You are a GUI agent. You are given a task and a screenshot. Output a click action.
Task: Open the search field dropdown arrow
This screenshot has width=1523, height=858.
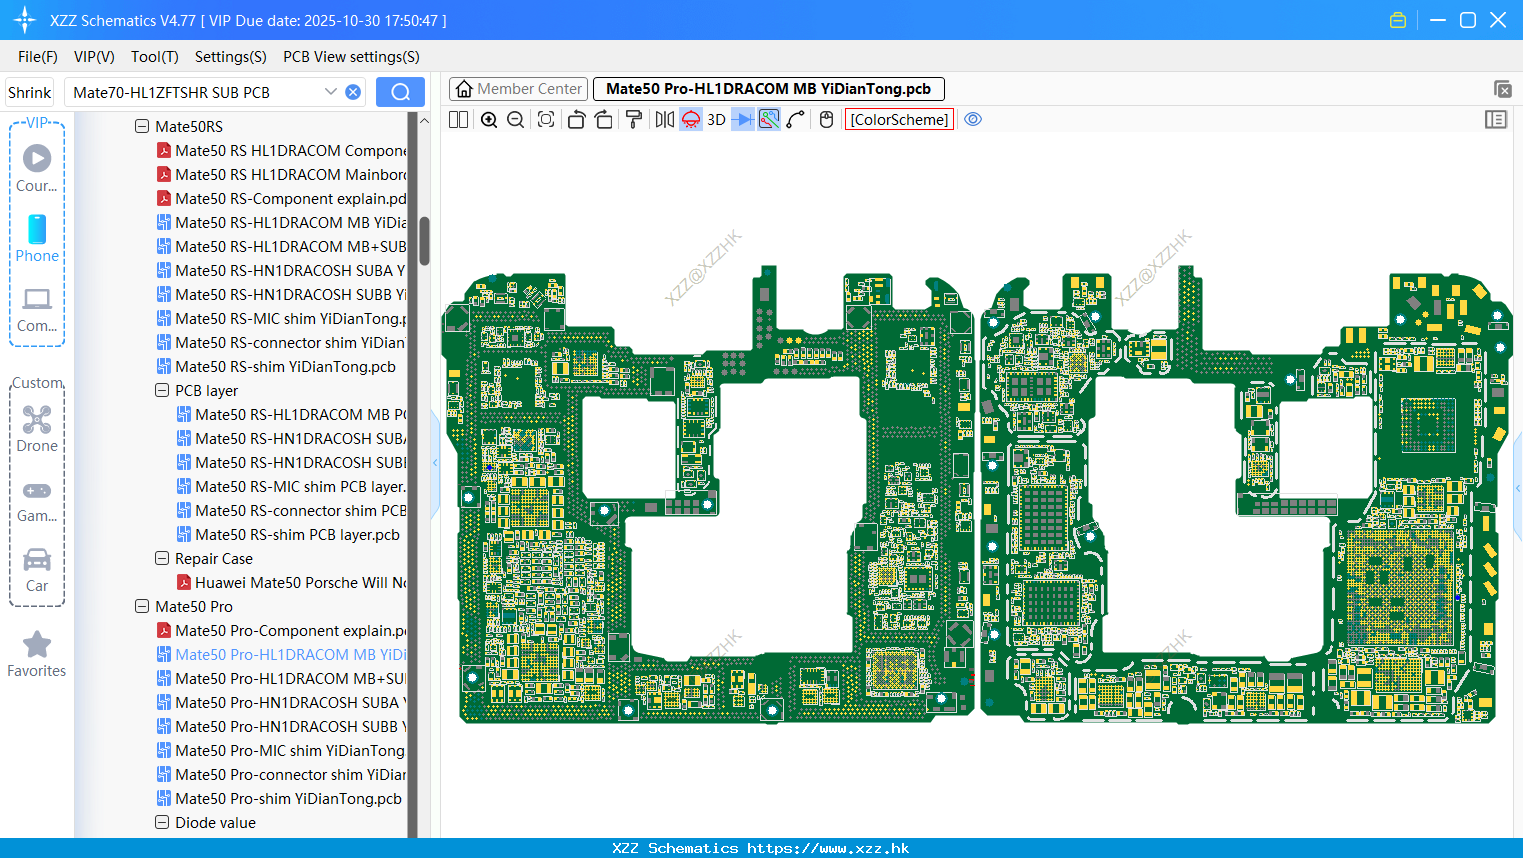331,92
